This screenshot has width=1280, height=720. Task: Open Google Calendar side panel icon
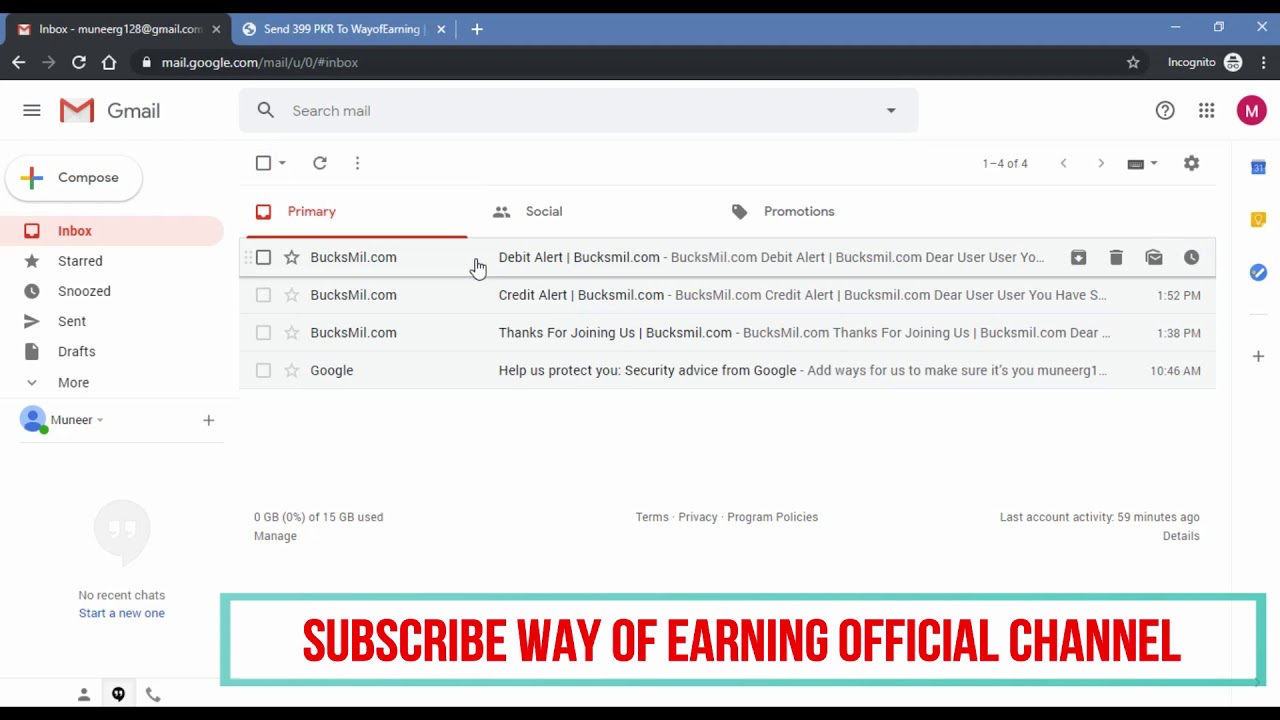1258,167
